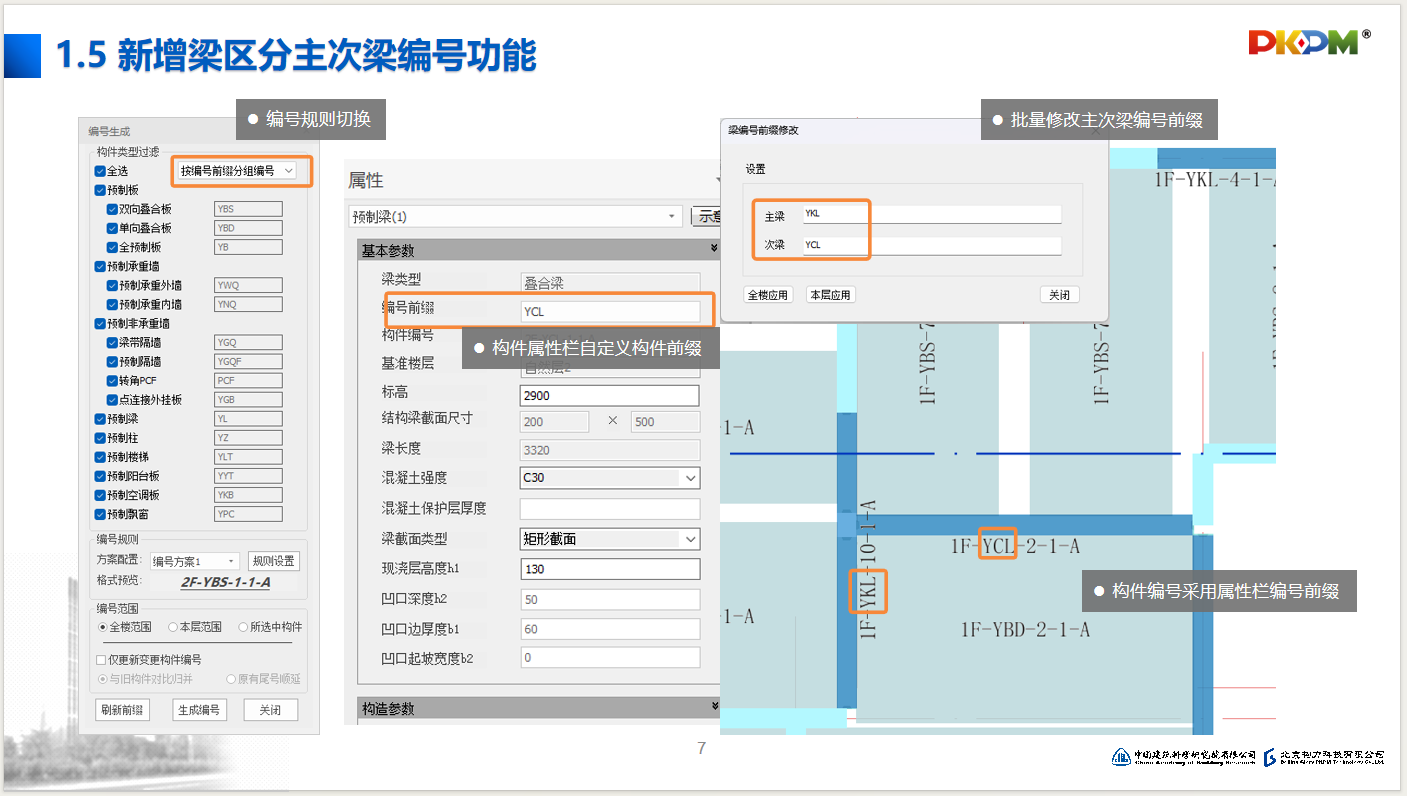Enable 仅更新变更构件编号 checkbox
The width and height of the screenshot is (1407, 796).
tap(101, 660)
